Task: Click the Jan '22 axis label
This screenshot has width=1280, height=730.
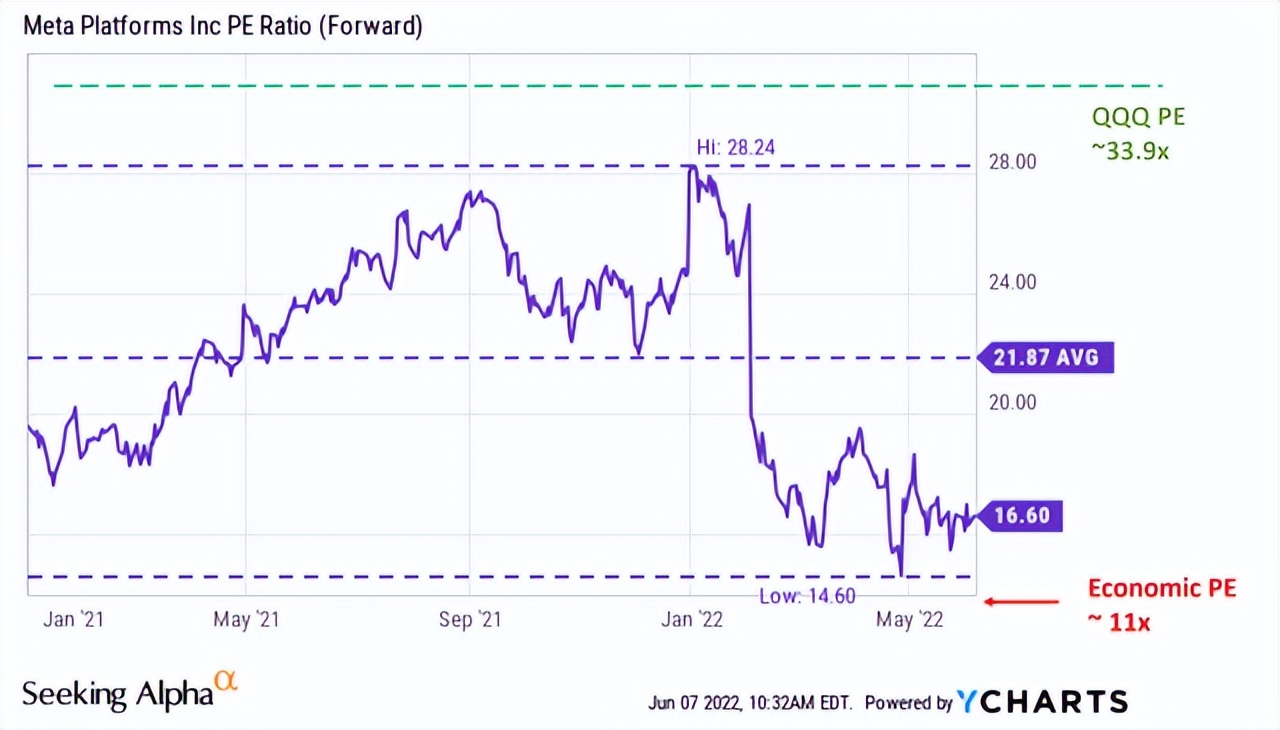Action: coord(691,620)
